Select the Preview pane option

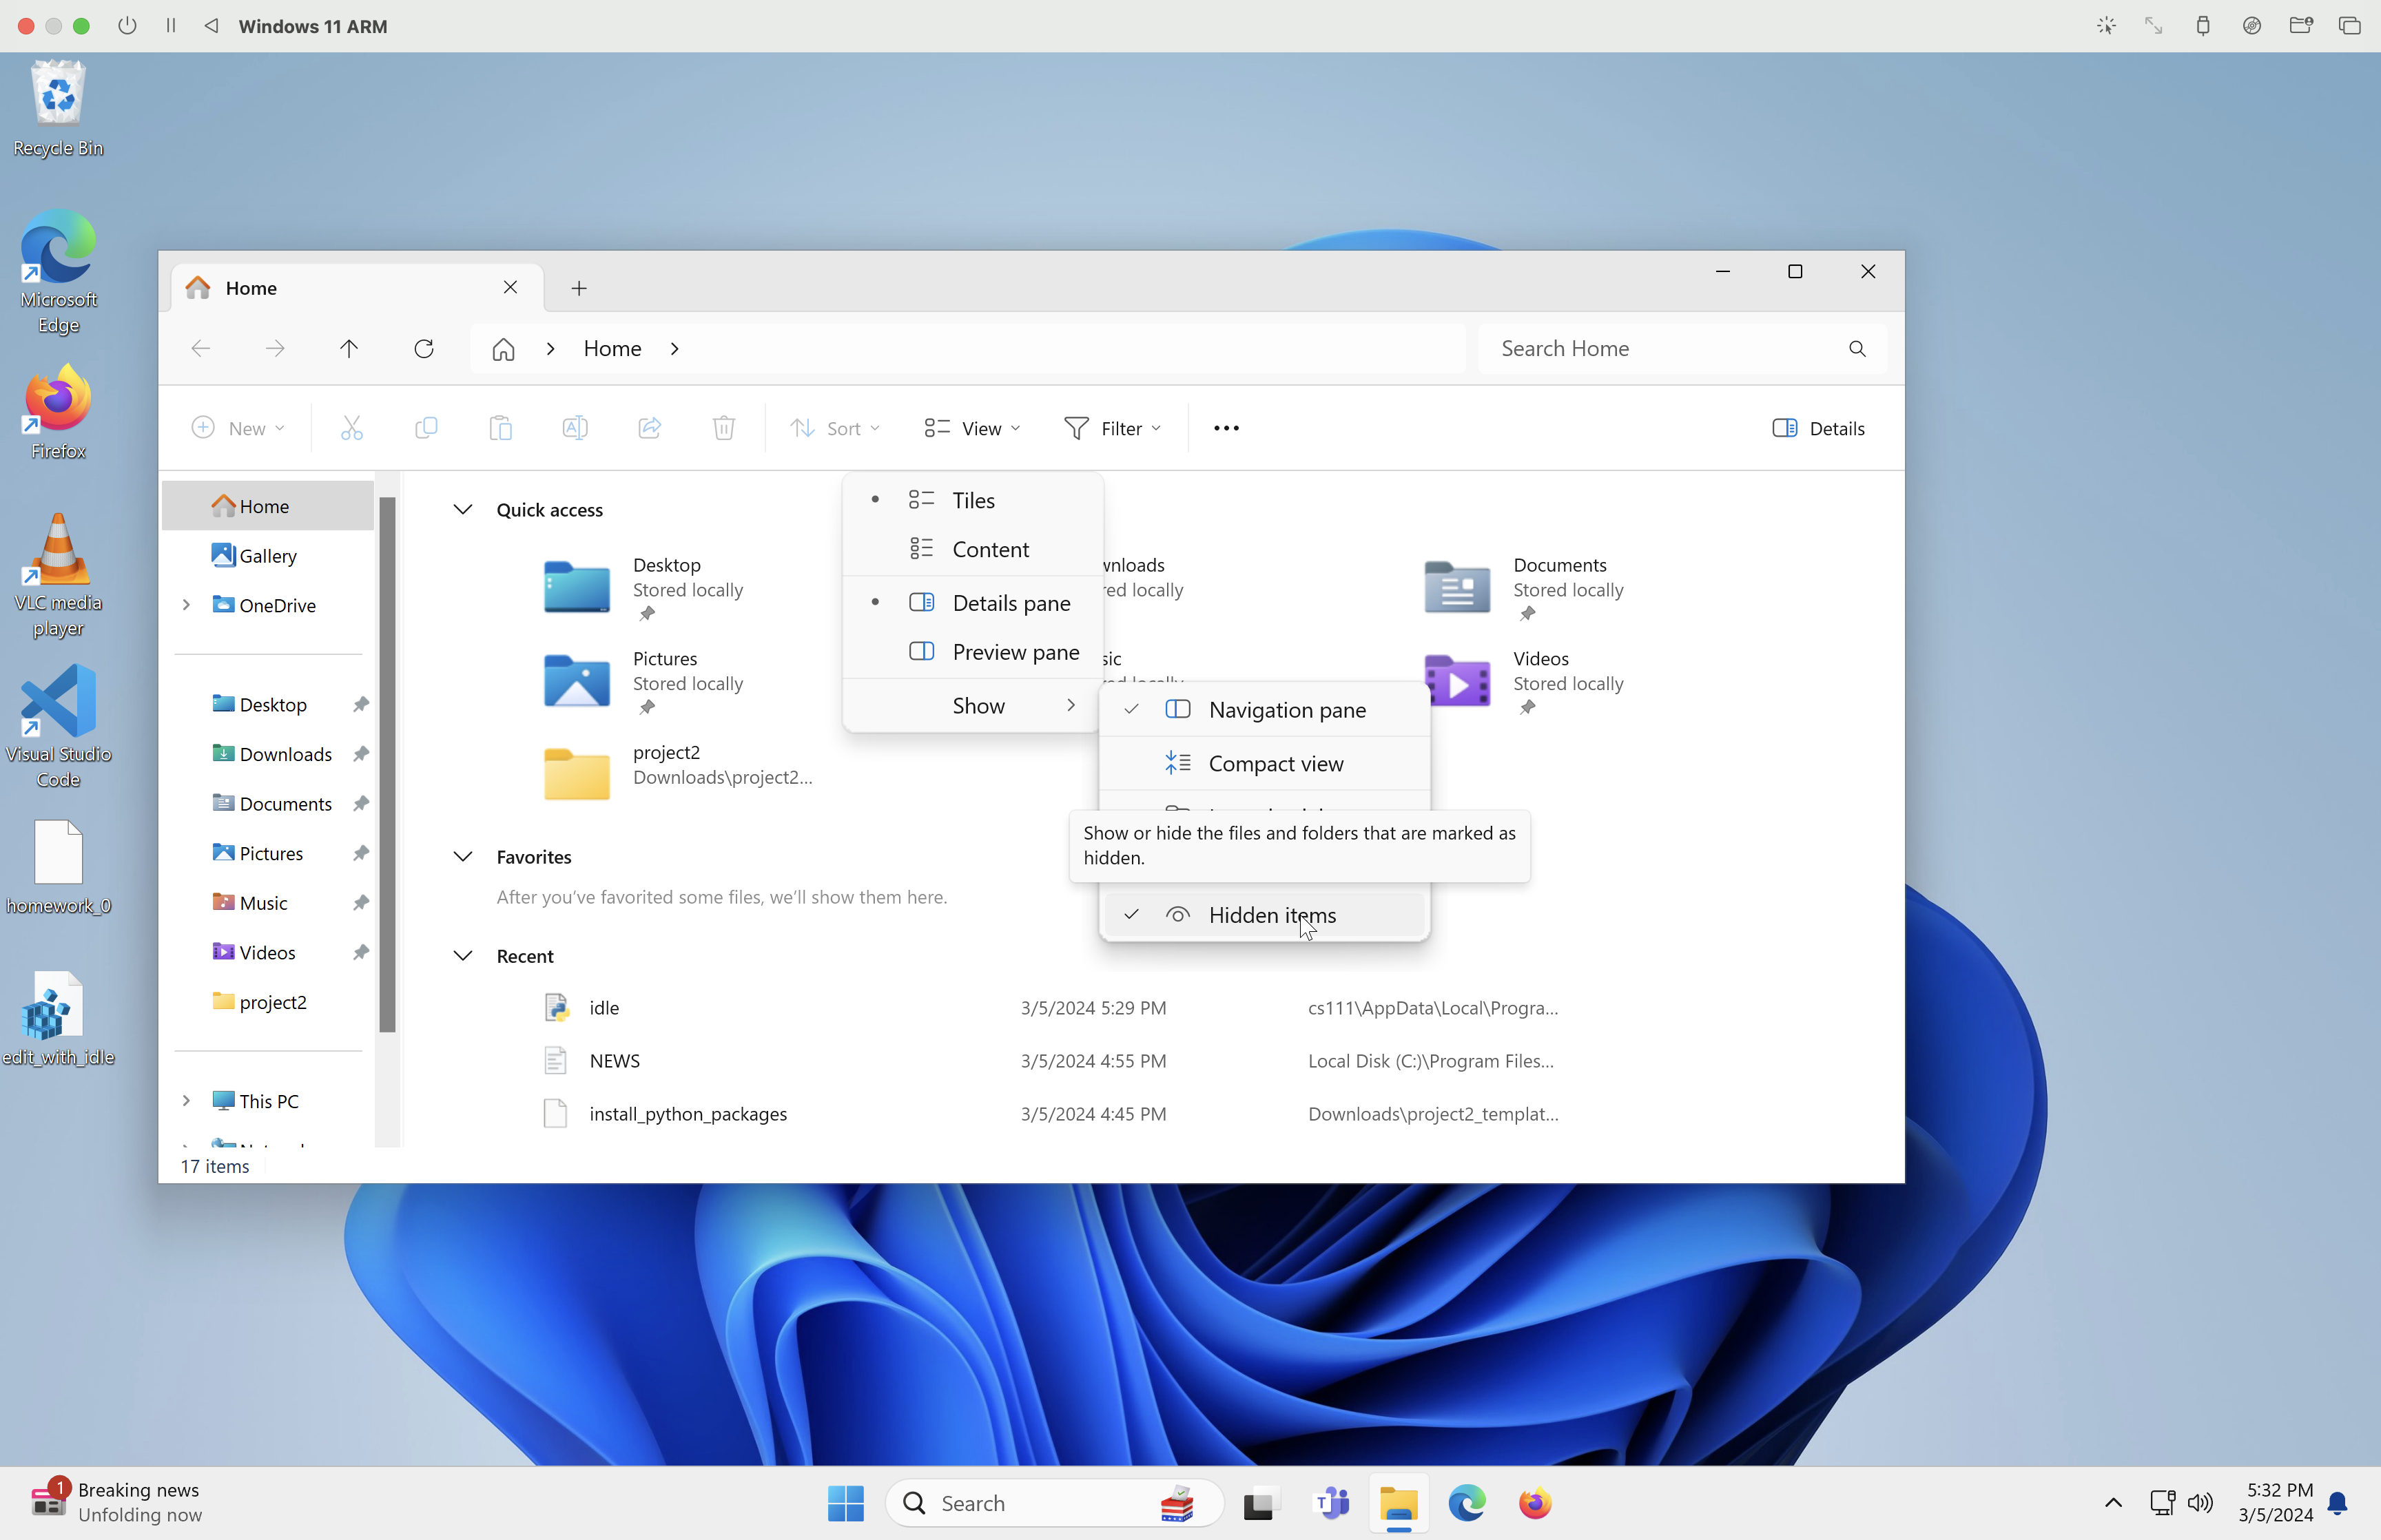(x=973, y=652)
